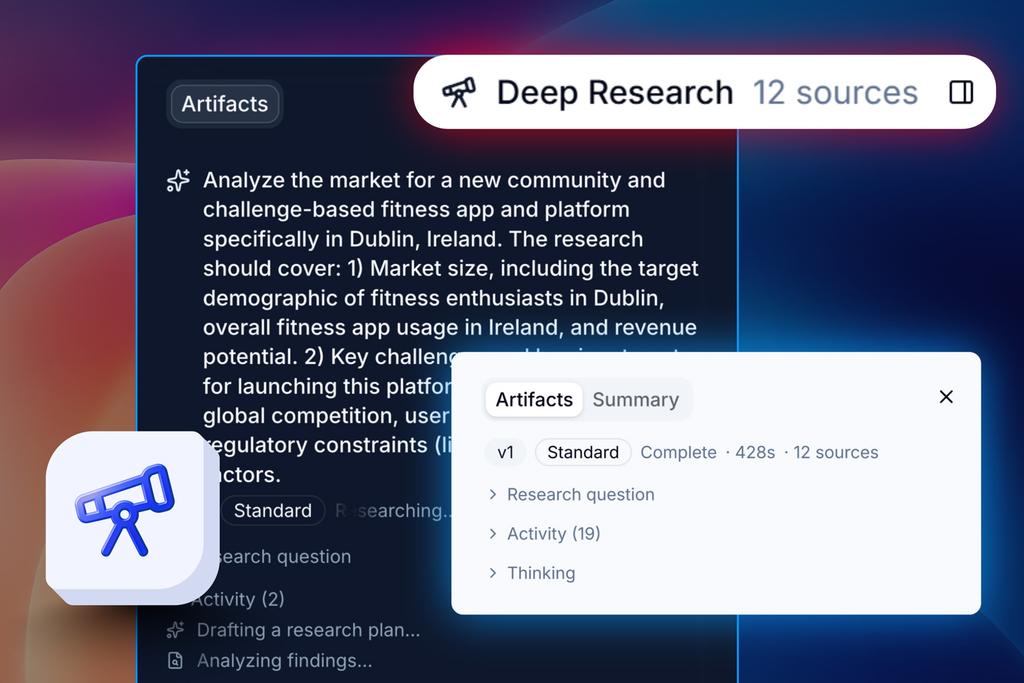Expand the Research question chevron in popup

[x=493, y=495]
